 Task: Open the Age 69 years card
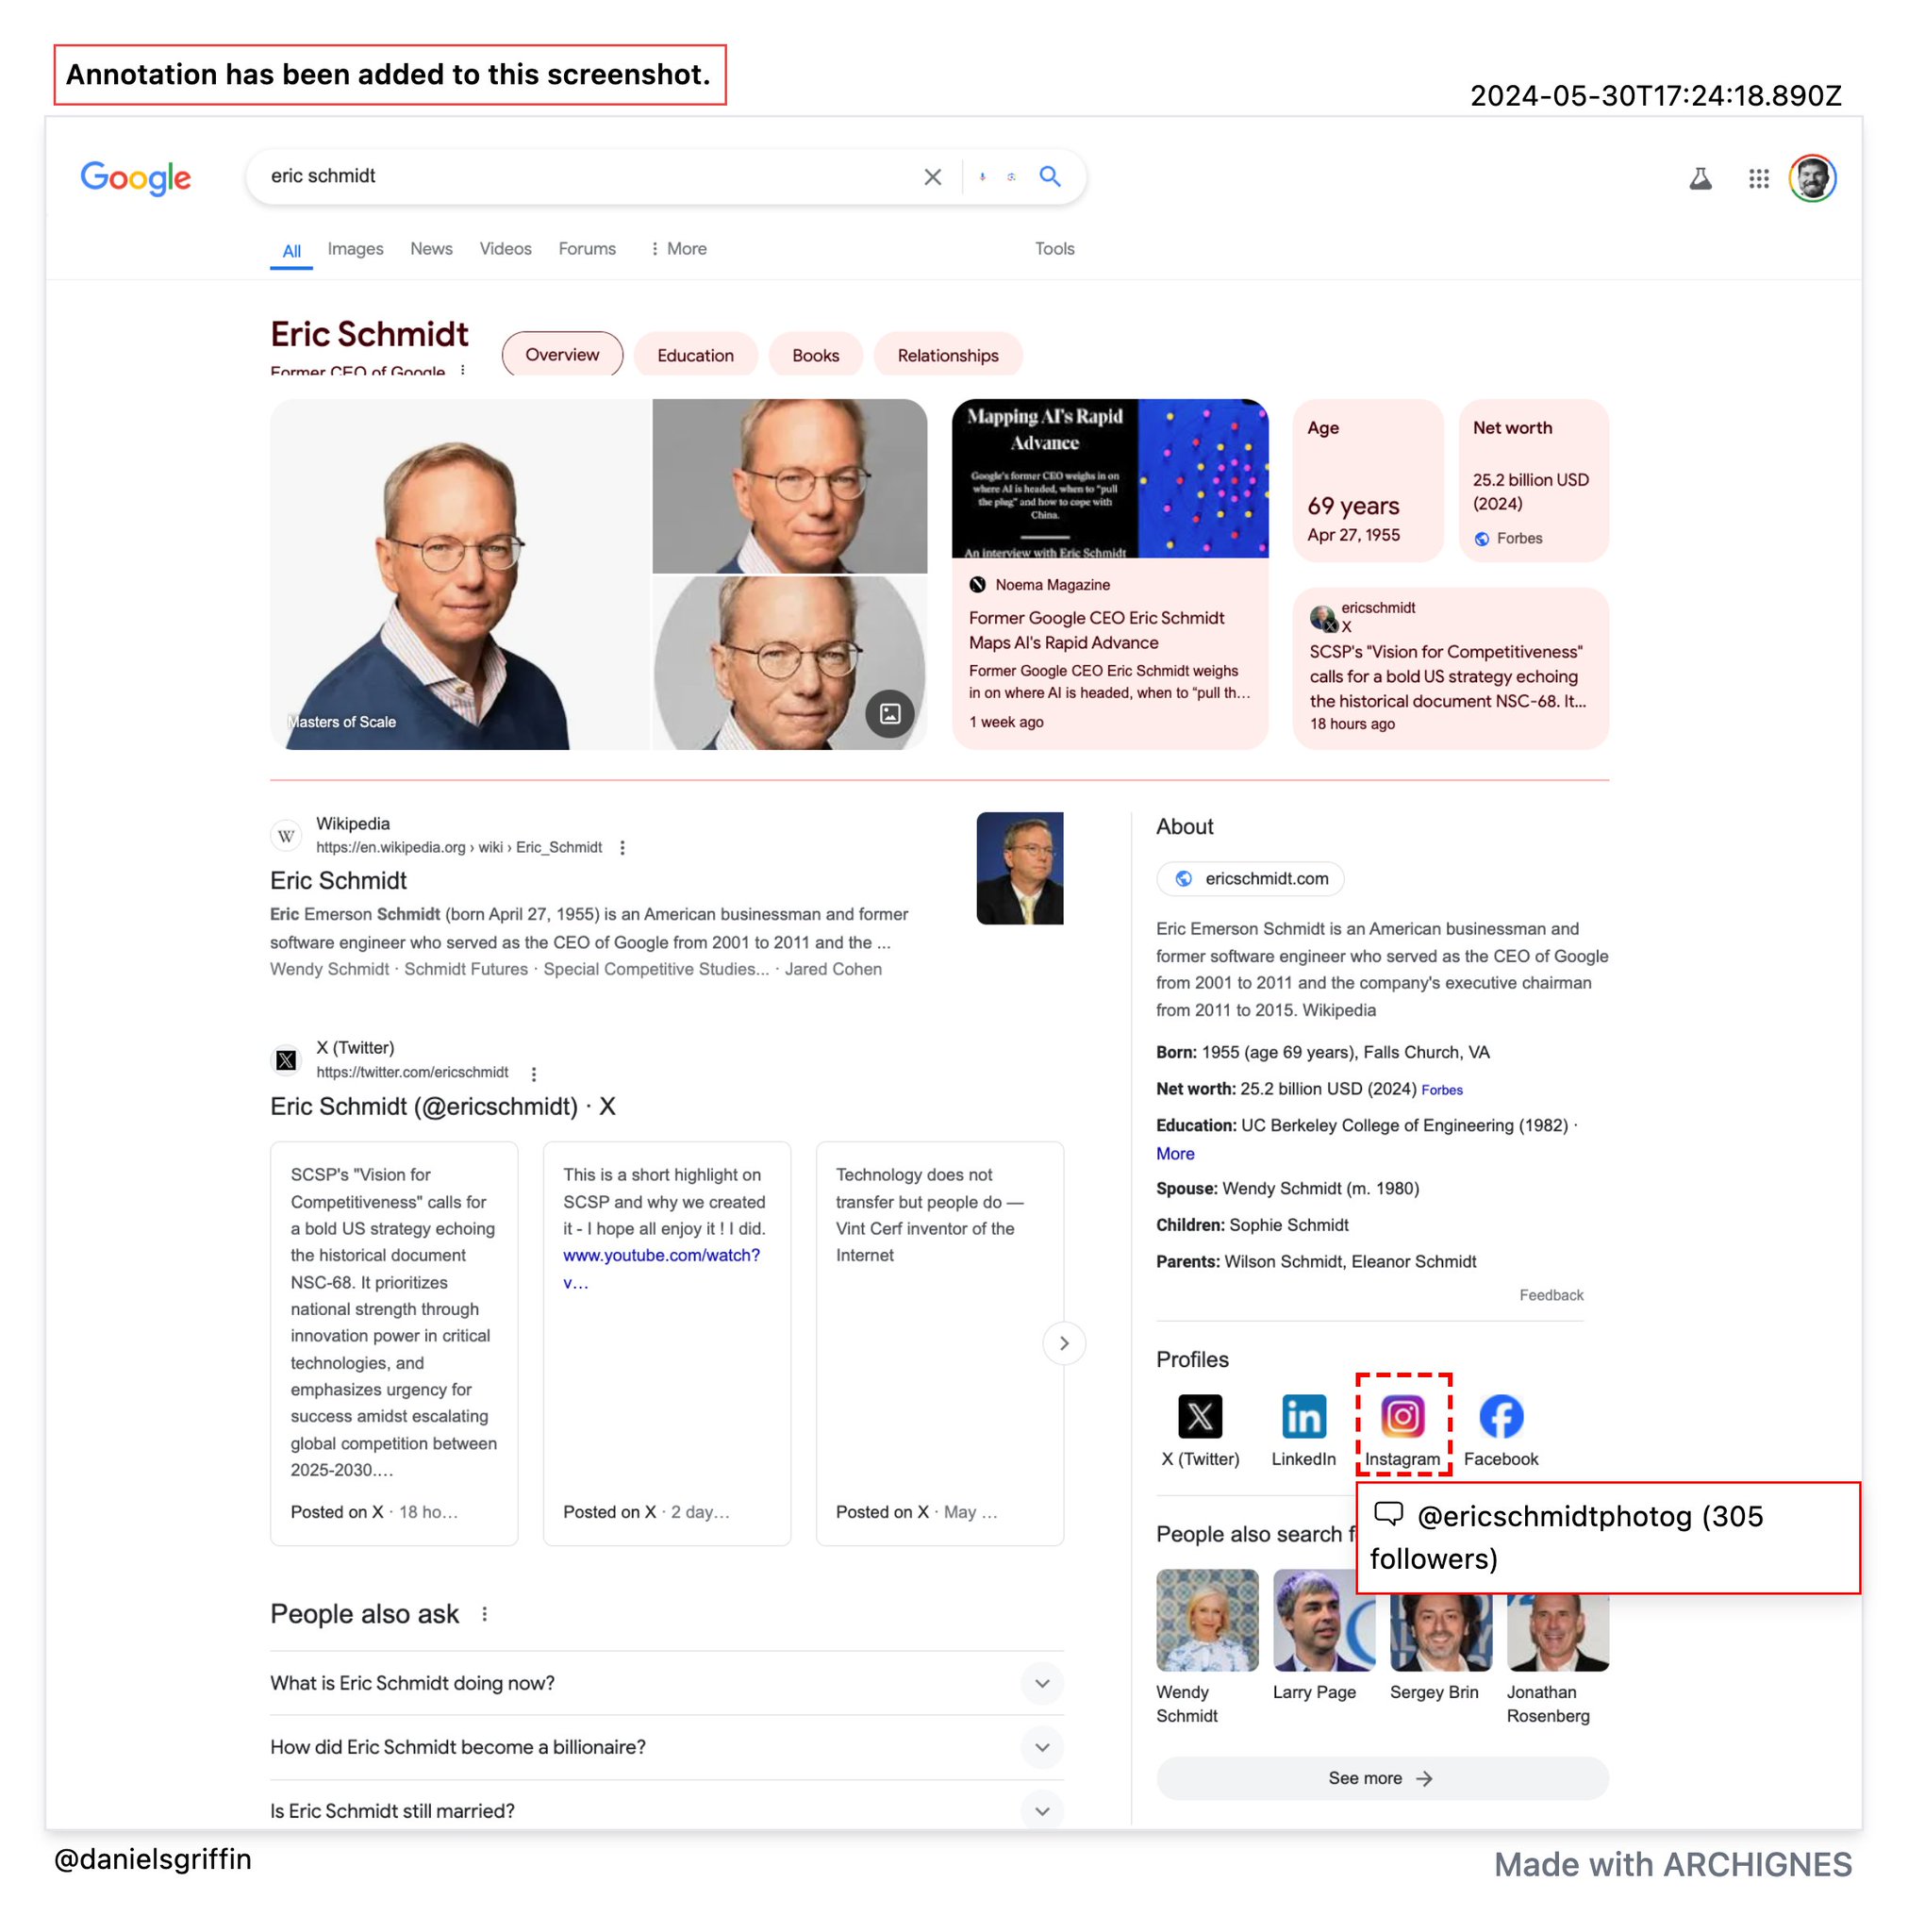click(1368, 480)
